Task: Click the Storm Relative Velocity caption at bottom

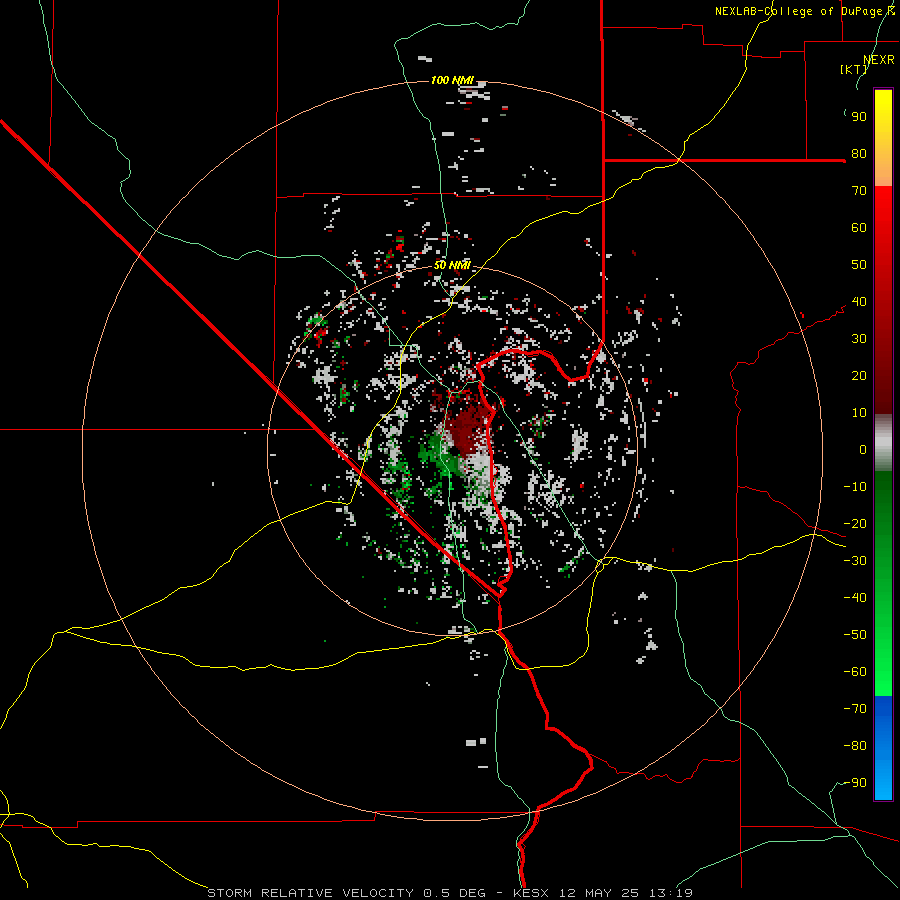Action: 449,893
